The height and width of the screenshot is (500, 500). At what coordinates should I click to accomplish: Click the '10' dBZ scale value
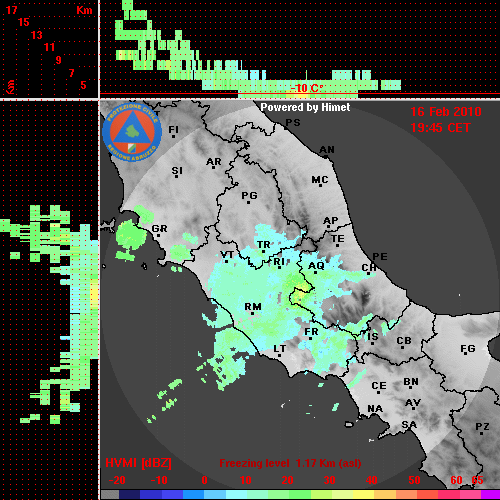point(246,480)
